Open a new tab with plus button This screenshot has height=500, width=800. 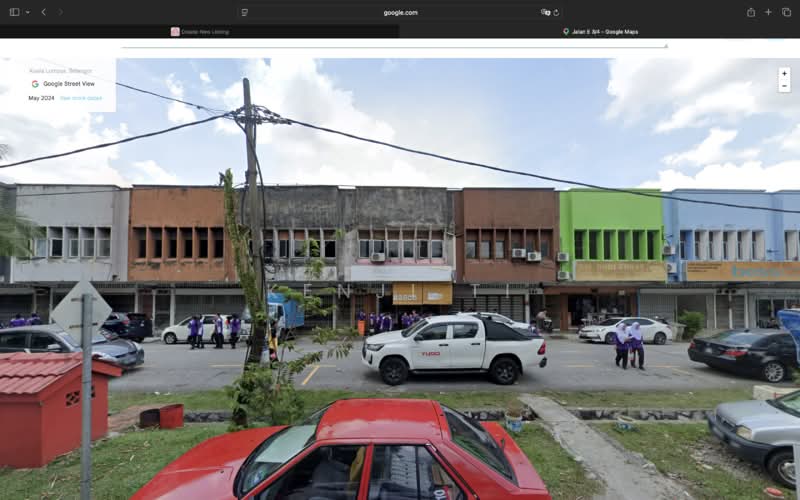pos(768,12)
